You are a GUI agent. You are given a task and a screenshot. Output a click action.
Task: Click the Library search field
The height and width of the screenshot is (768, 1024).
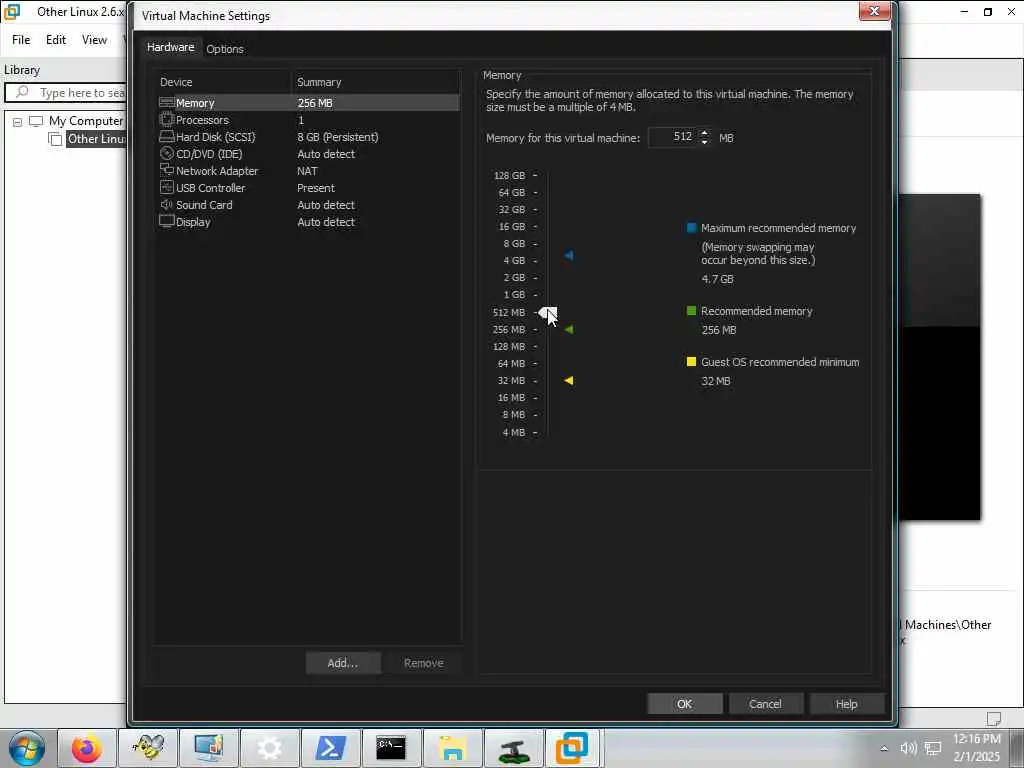66,93
